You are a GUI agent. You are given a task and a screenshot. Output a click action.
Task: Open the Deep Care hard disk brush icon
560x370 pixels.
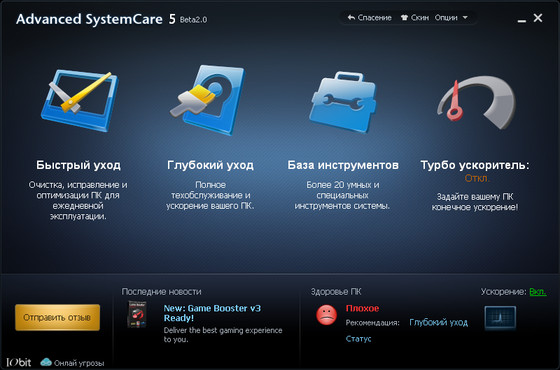click(207, 100)
